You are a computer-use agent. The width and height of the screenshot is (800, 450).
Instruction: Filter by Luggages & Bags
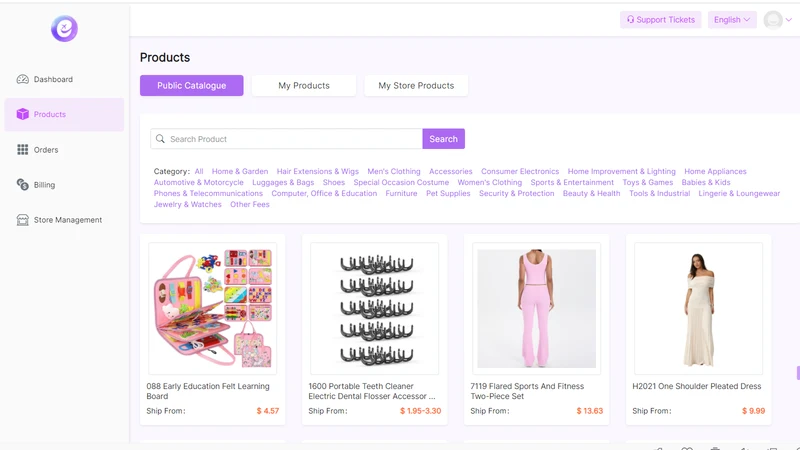[283, 182]
